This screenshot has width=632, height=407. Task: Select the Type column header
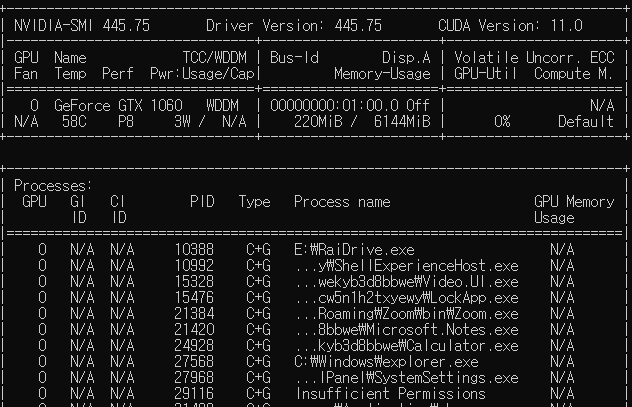254,201
